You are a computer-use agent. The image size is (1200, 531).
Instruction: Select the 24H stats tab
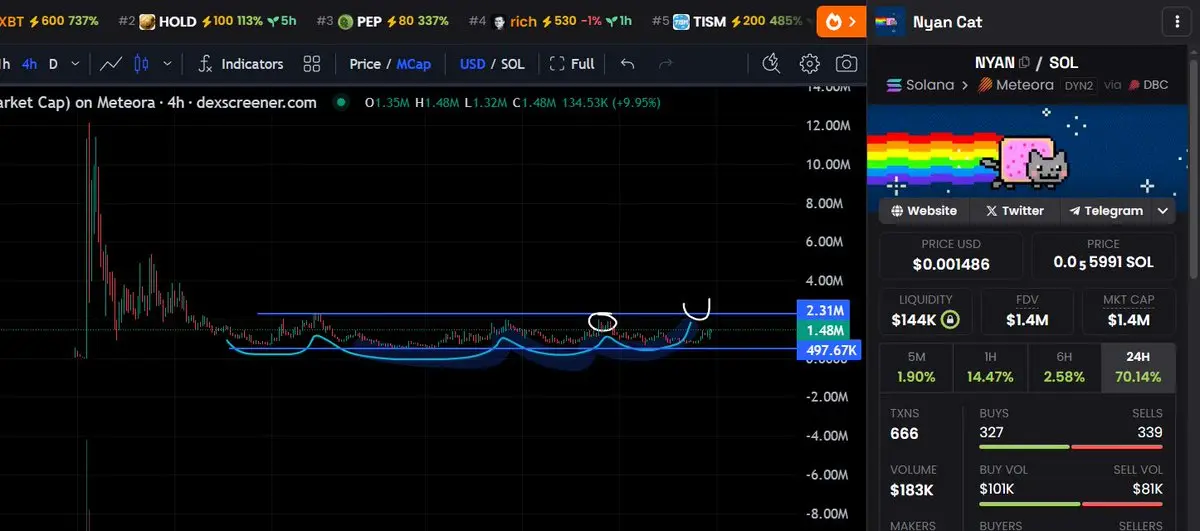[1137, 368]
